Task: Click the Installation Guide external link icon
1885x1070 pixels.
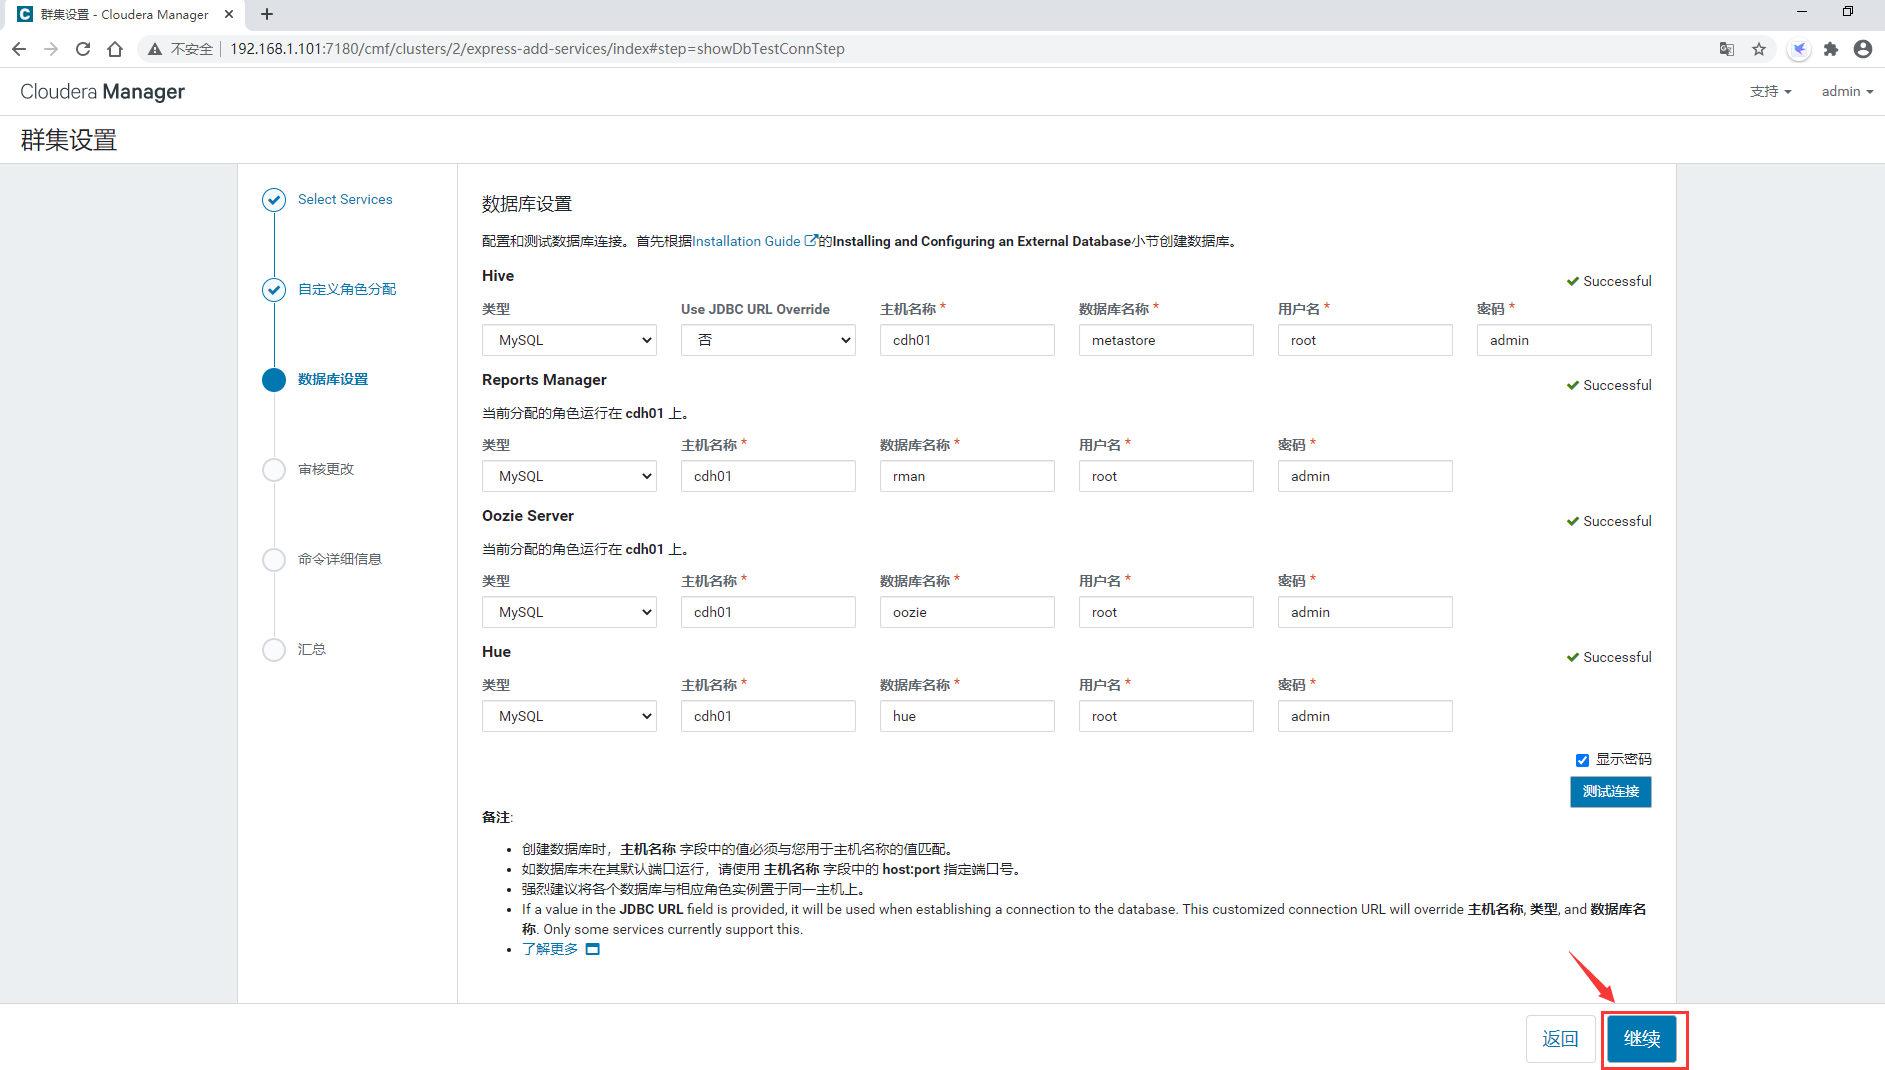Action: click(x=811, y=240)
